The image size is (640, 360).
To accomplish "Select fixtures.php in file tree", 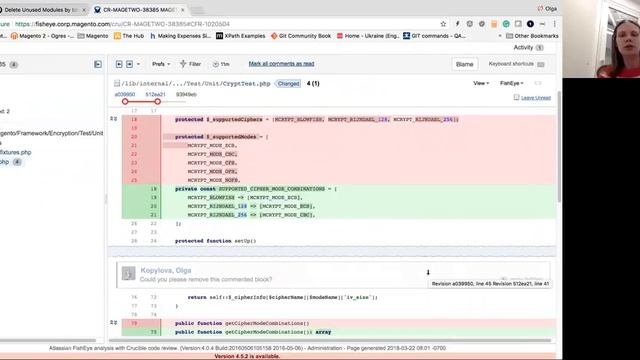I will [x=16, y=152].
